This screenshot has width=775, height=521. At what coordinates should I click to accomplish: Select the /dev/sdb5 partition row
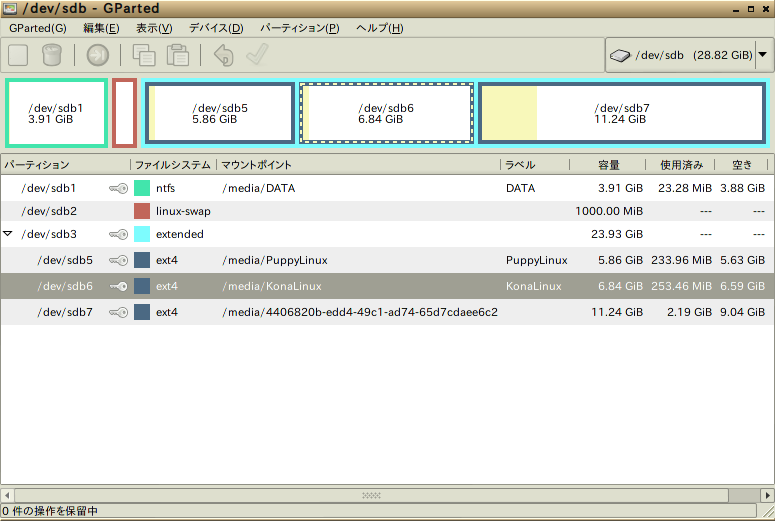coord(388,260)
